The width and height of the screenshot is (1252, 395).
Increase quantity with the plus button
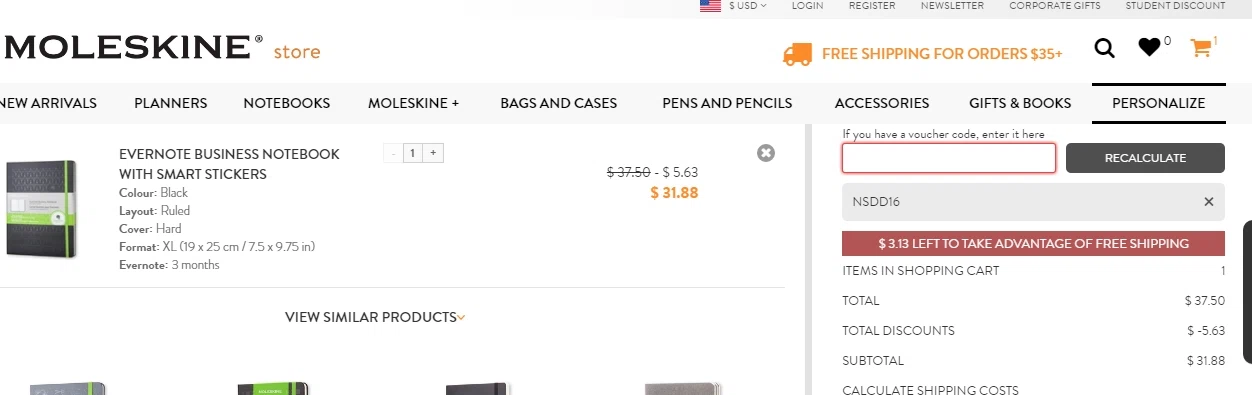[x=434, y=153]
